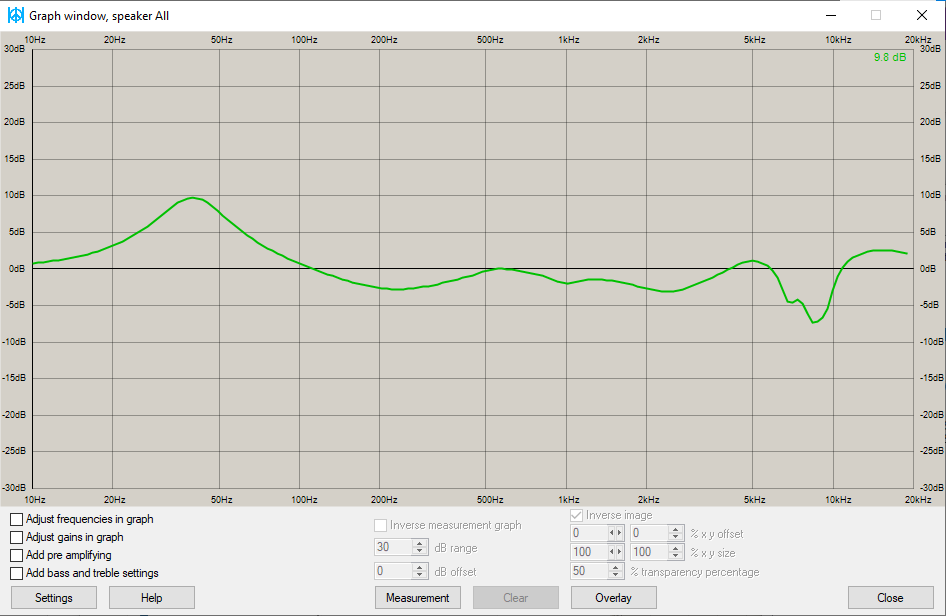Maximize the Graph window
This screenshot has height=616, width=946.
click(876, 15)
